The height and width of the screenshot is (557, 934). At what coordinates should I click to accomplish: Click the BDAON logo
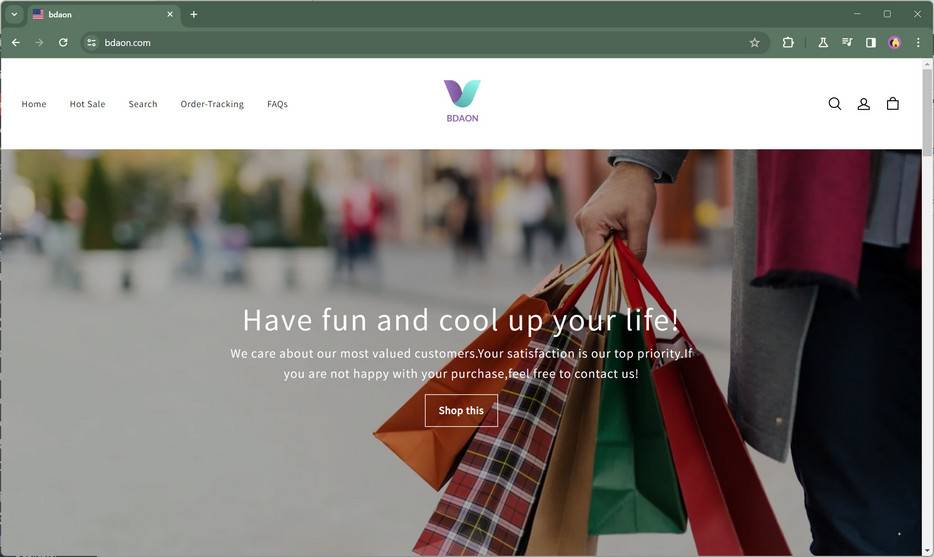(462, 101)
